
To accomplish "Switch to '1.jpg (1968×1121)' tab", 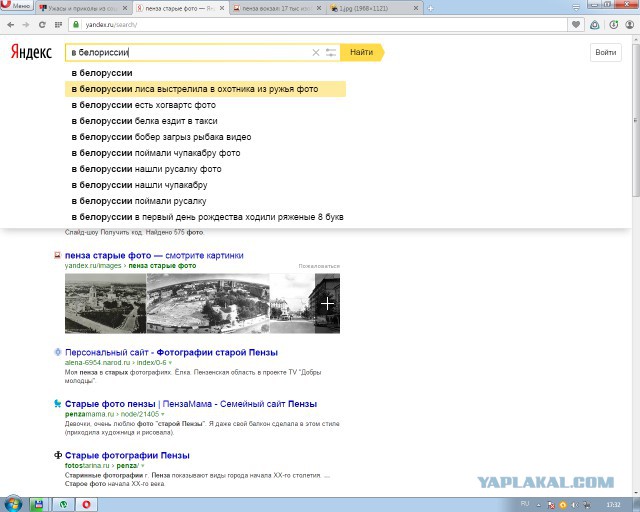I will point(374,8).
